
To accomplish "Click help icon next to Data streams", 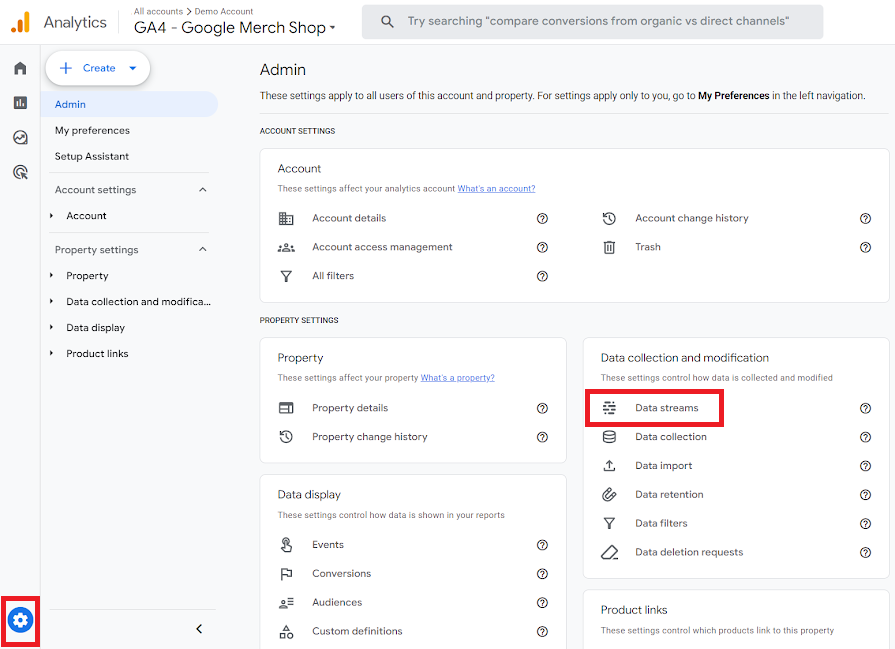I will [865, 408].
